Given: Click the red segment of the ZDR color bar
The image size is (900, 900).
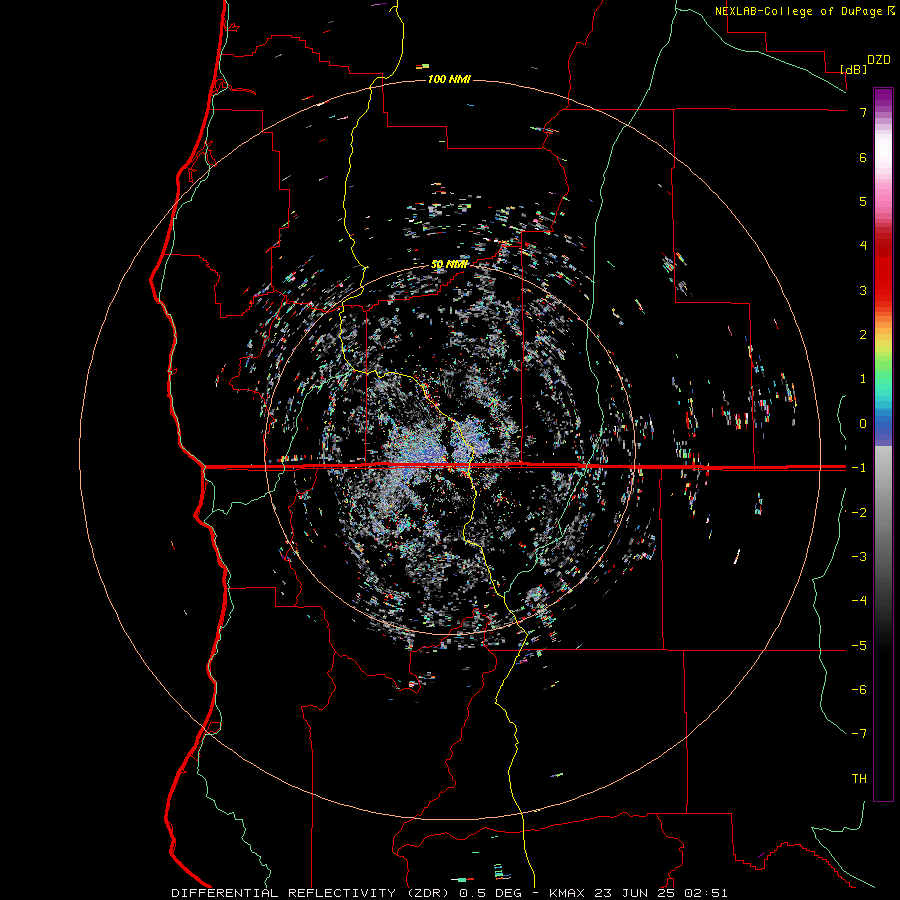Looking at the screenshot, I should (x=883, y=273).
